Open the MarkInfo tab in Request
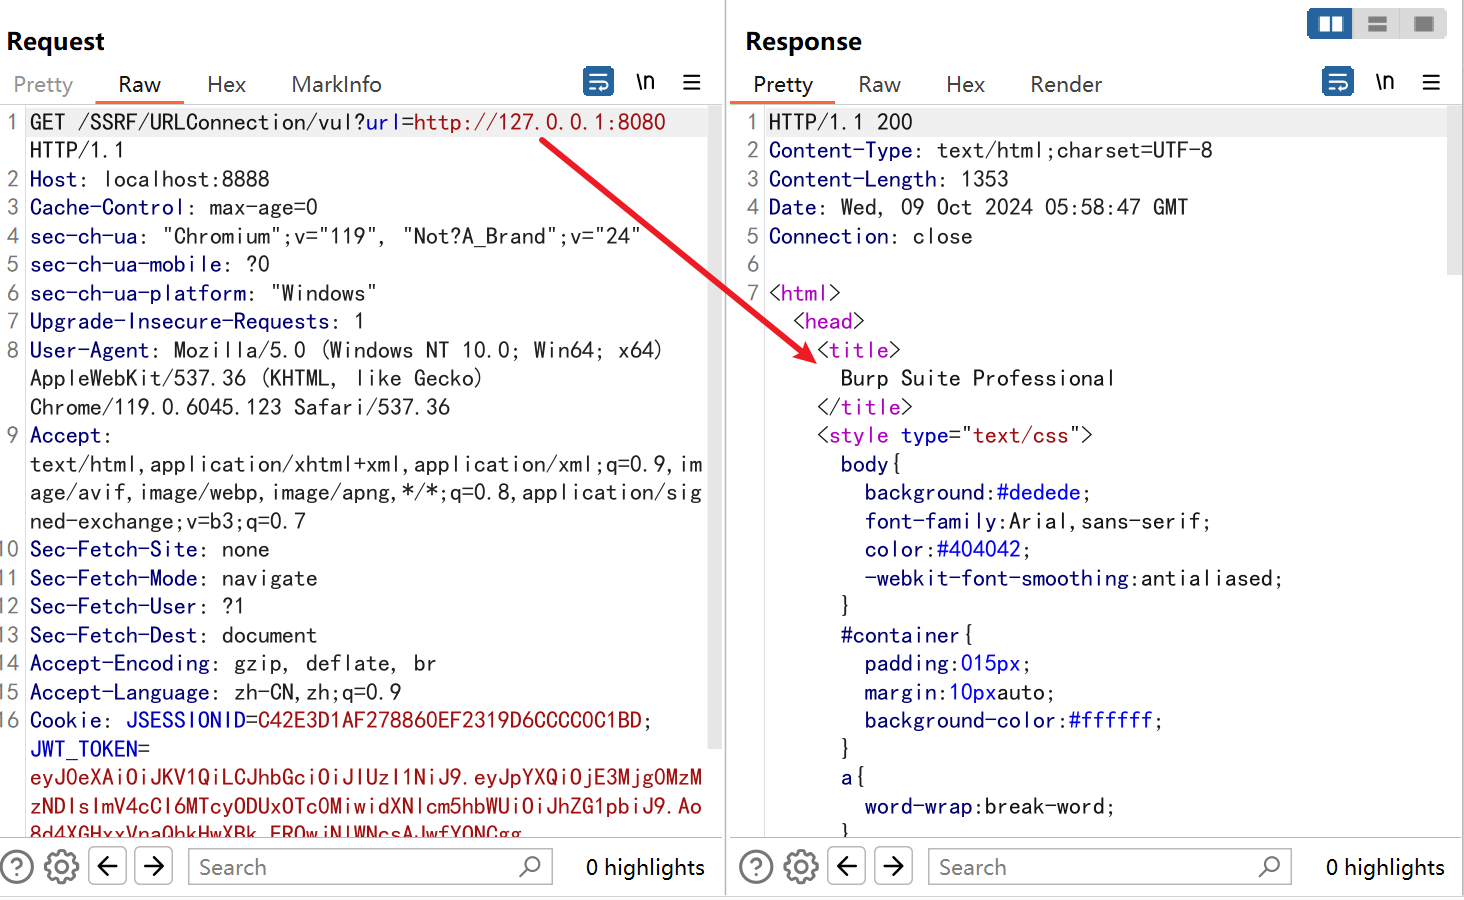Screen dimensions: 1464x900 [x=336, y=85]
